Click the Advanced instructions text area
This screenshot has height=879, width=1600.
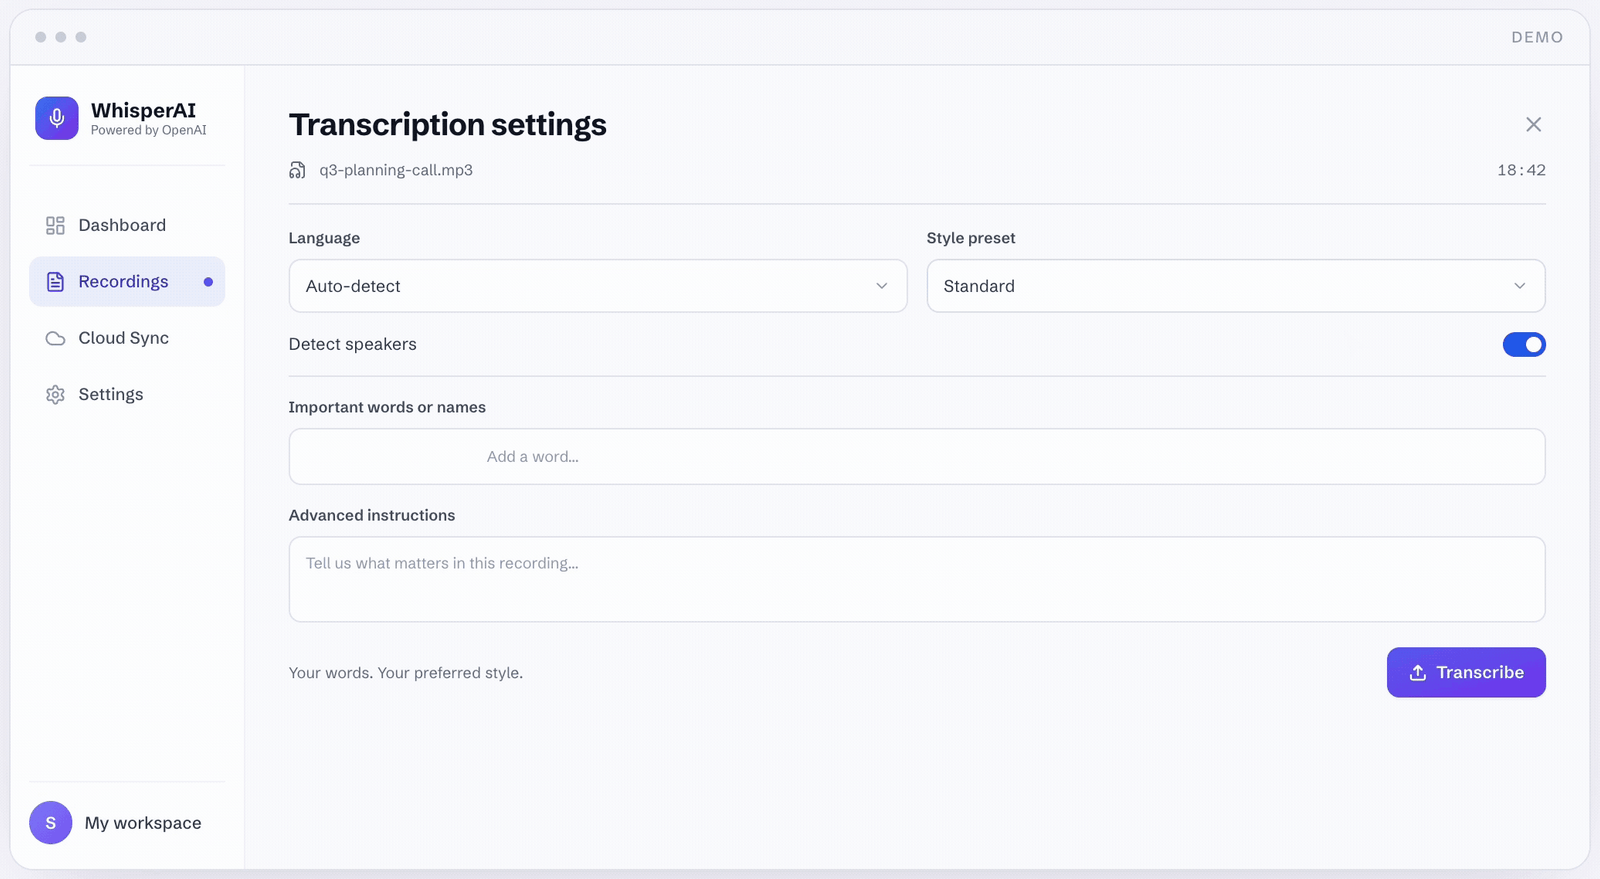tap(917, 579)
